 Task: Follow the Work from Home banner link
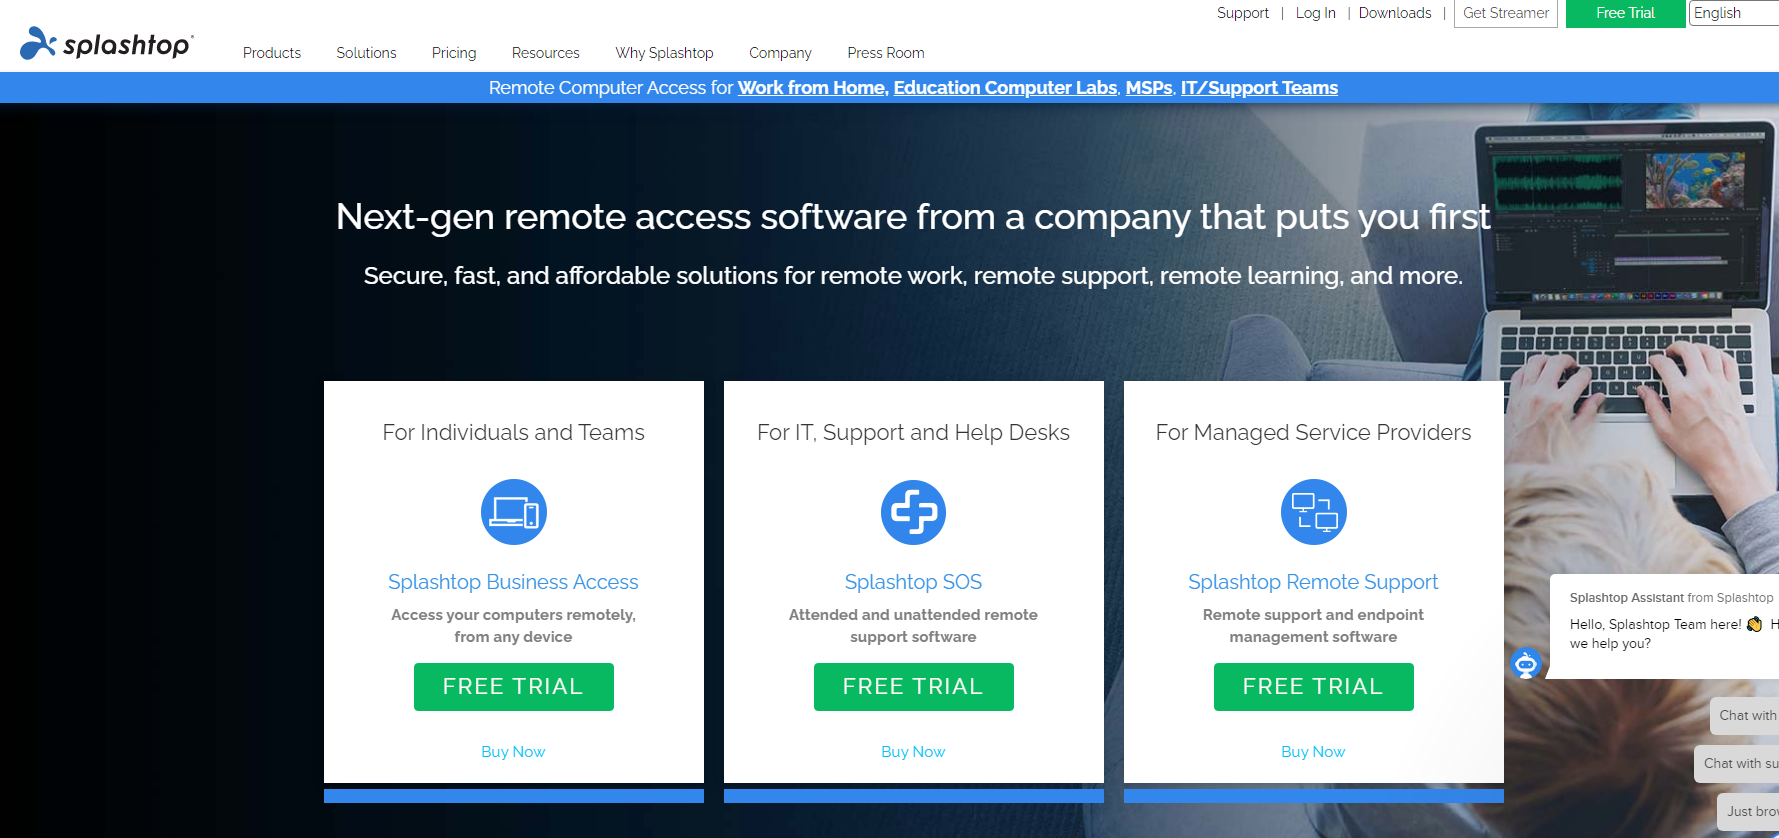point(812,88)
